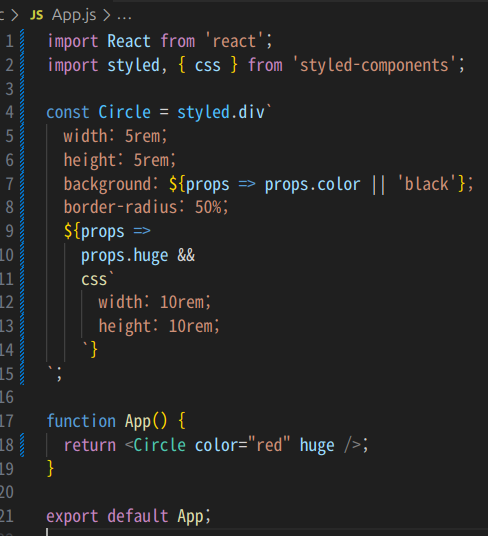Click 'width: 10rem;' on line 12
Viewport: 488px width, 536px height.
155,303
